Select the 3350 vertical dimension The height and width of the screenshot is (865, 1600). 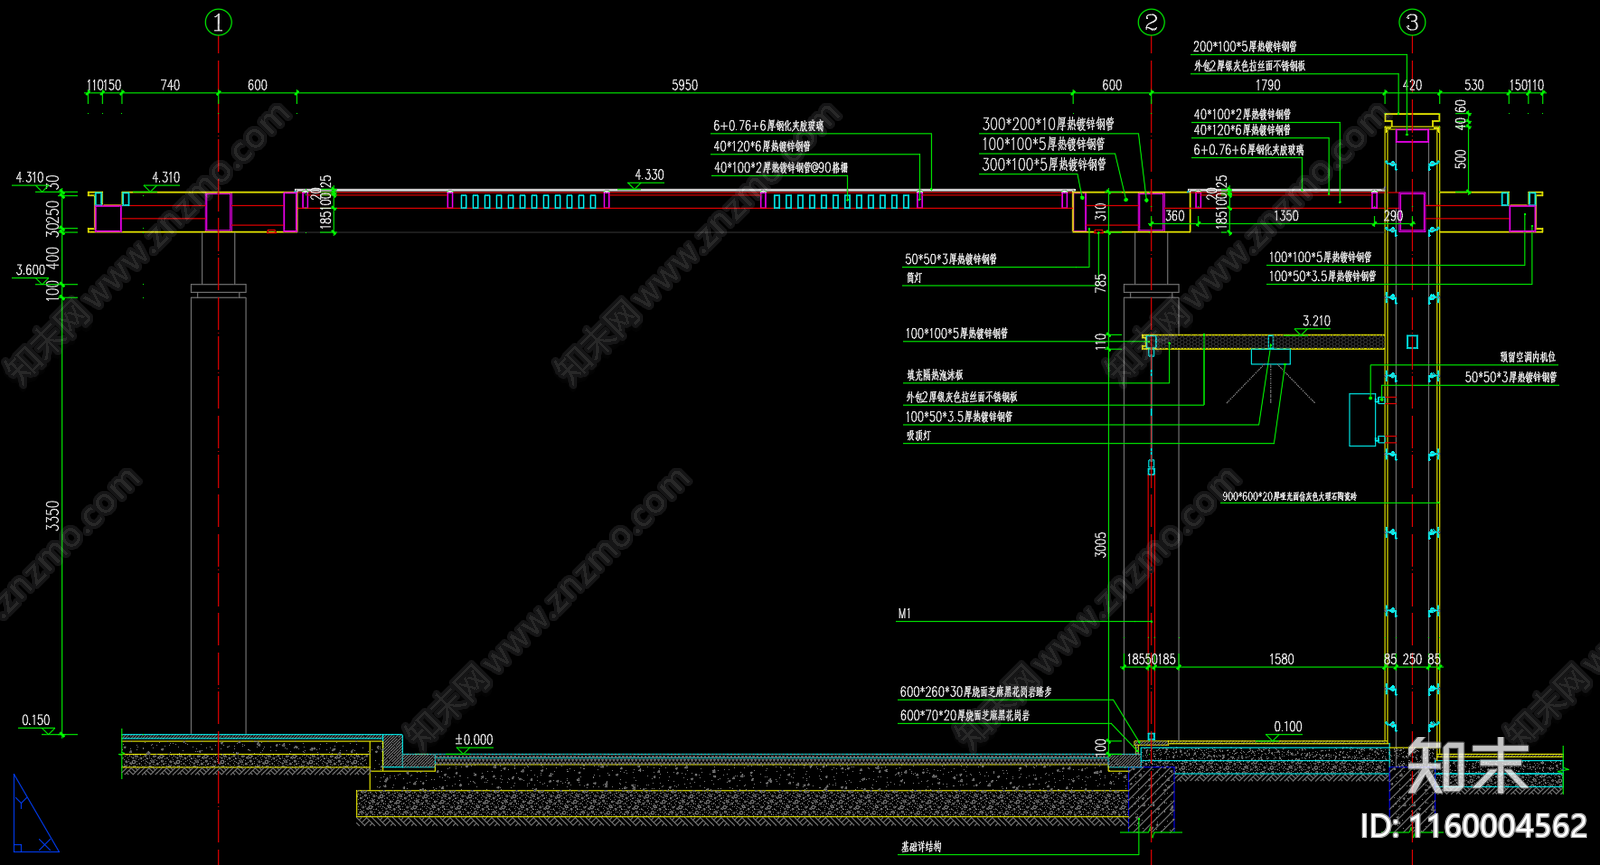(53, 516)
